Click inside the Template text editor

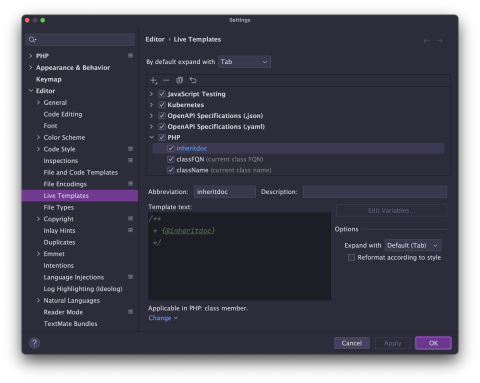(239, 256)
